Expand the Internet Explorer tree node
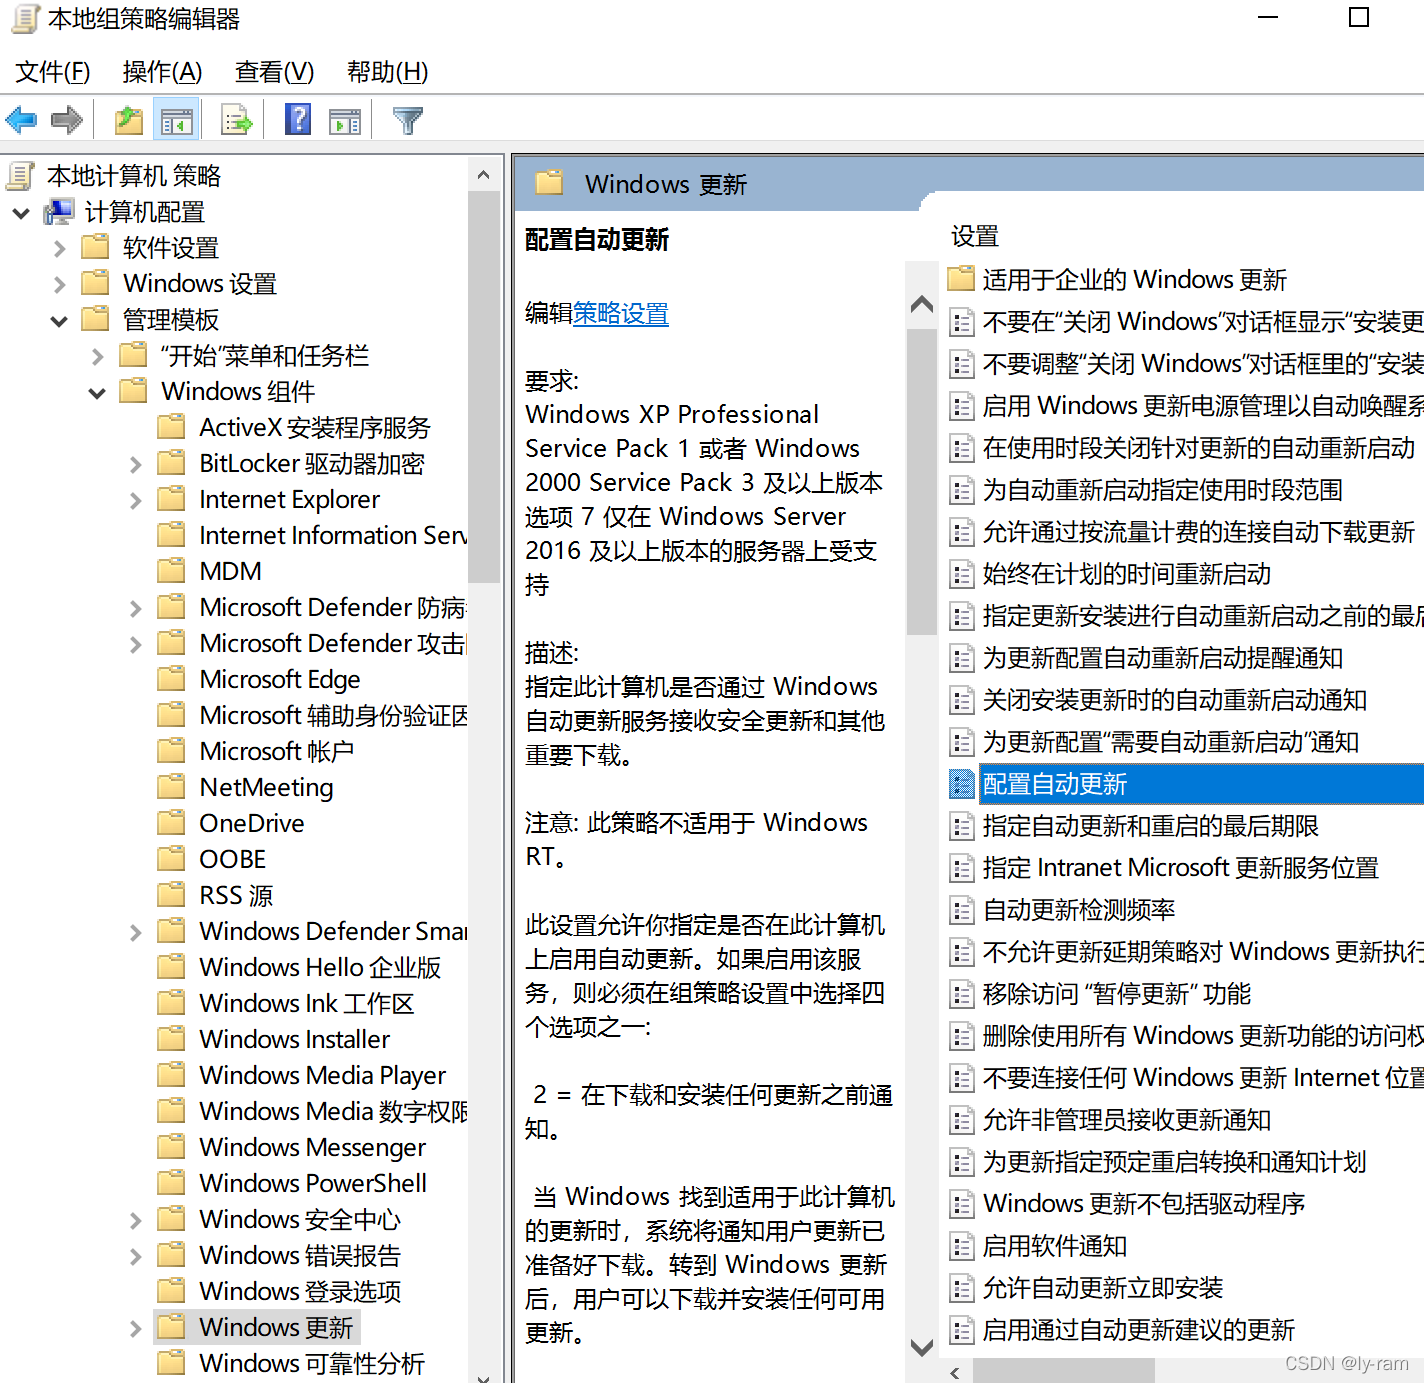This screenshot has height=1383, width=1424. [x=135, y=501]
